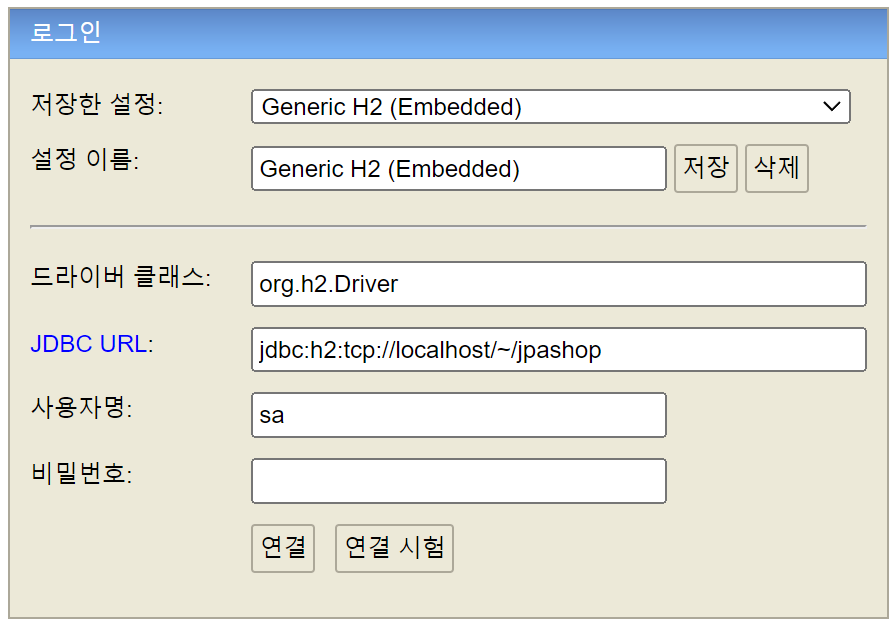The image size is (894, 625).
Task: Click the 설정 이름 setting name field
Action: click(x=458, y=169)
